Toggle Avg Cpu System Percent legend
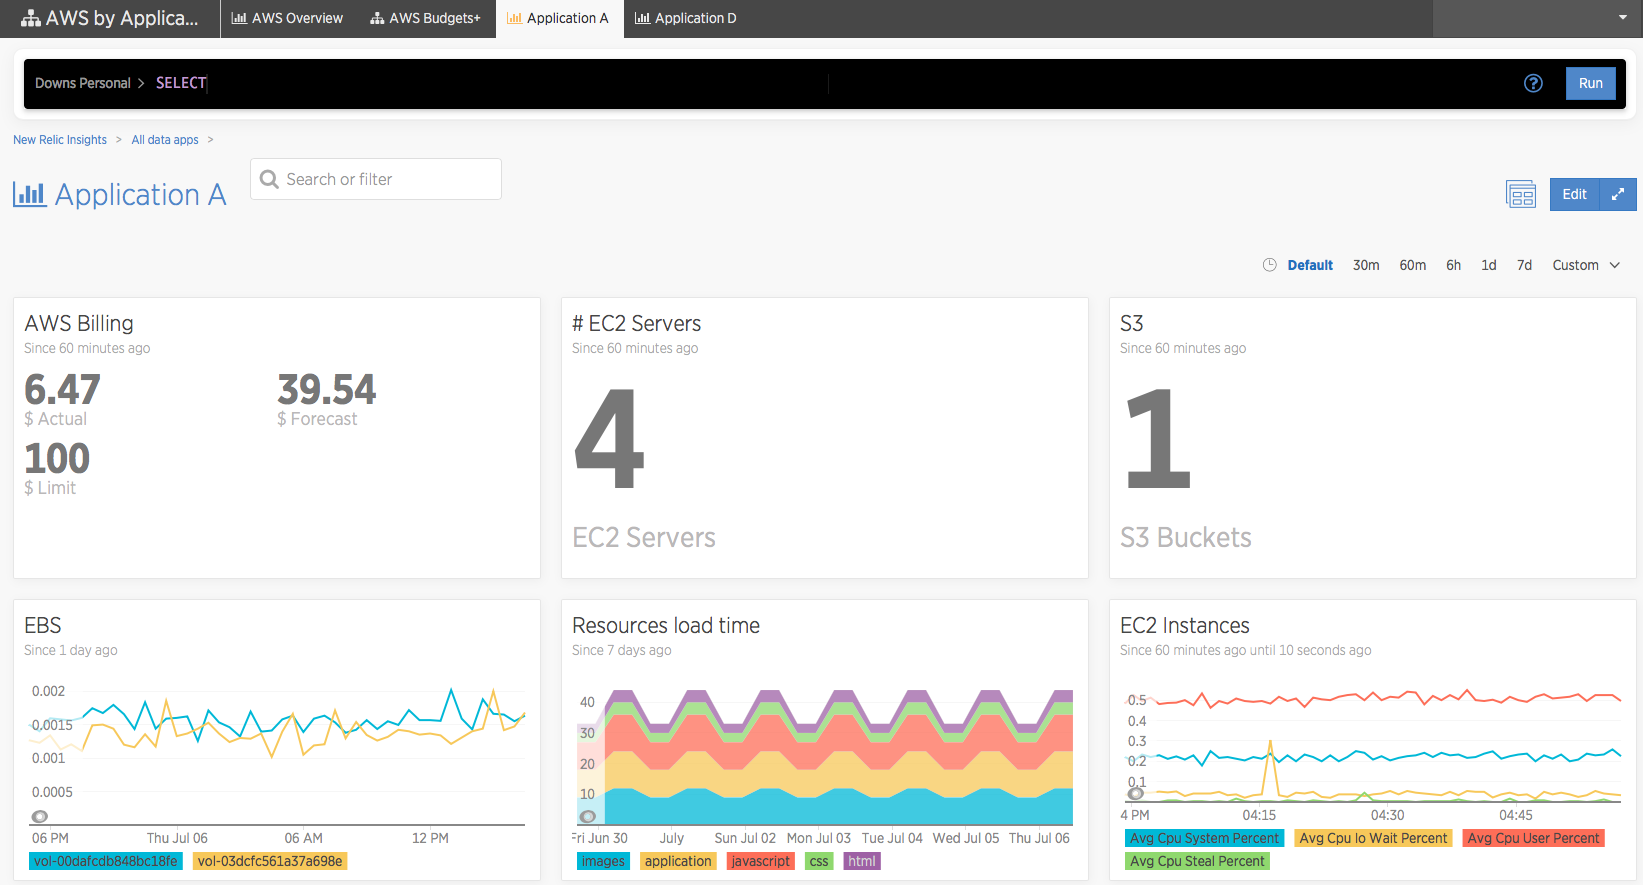This screenshot has height=885, width=1643. [x=1204, y=838]
